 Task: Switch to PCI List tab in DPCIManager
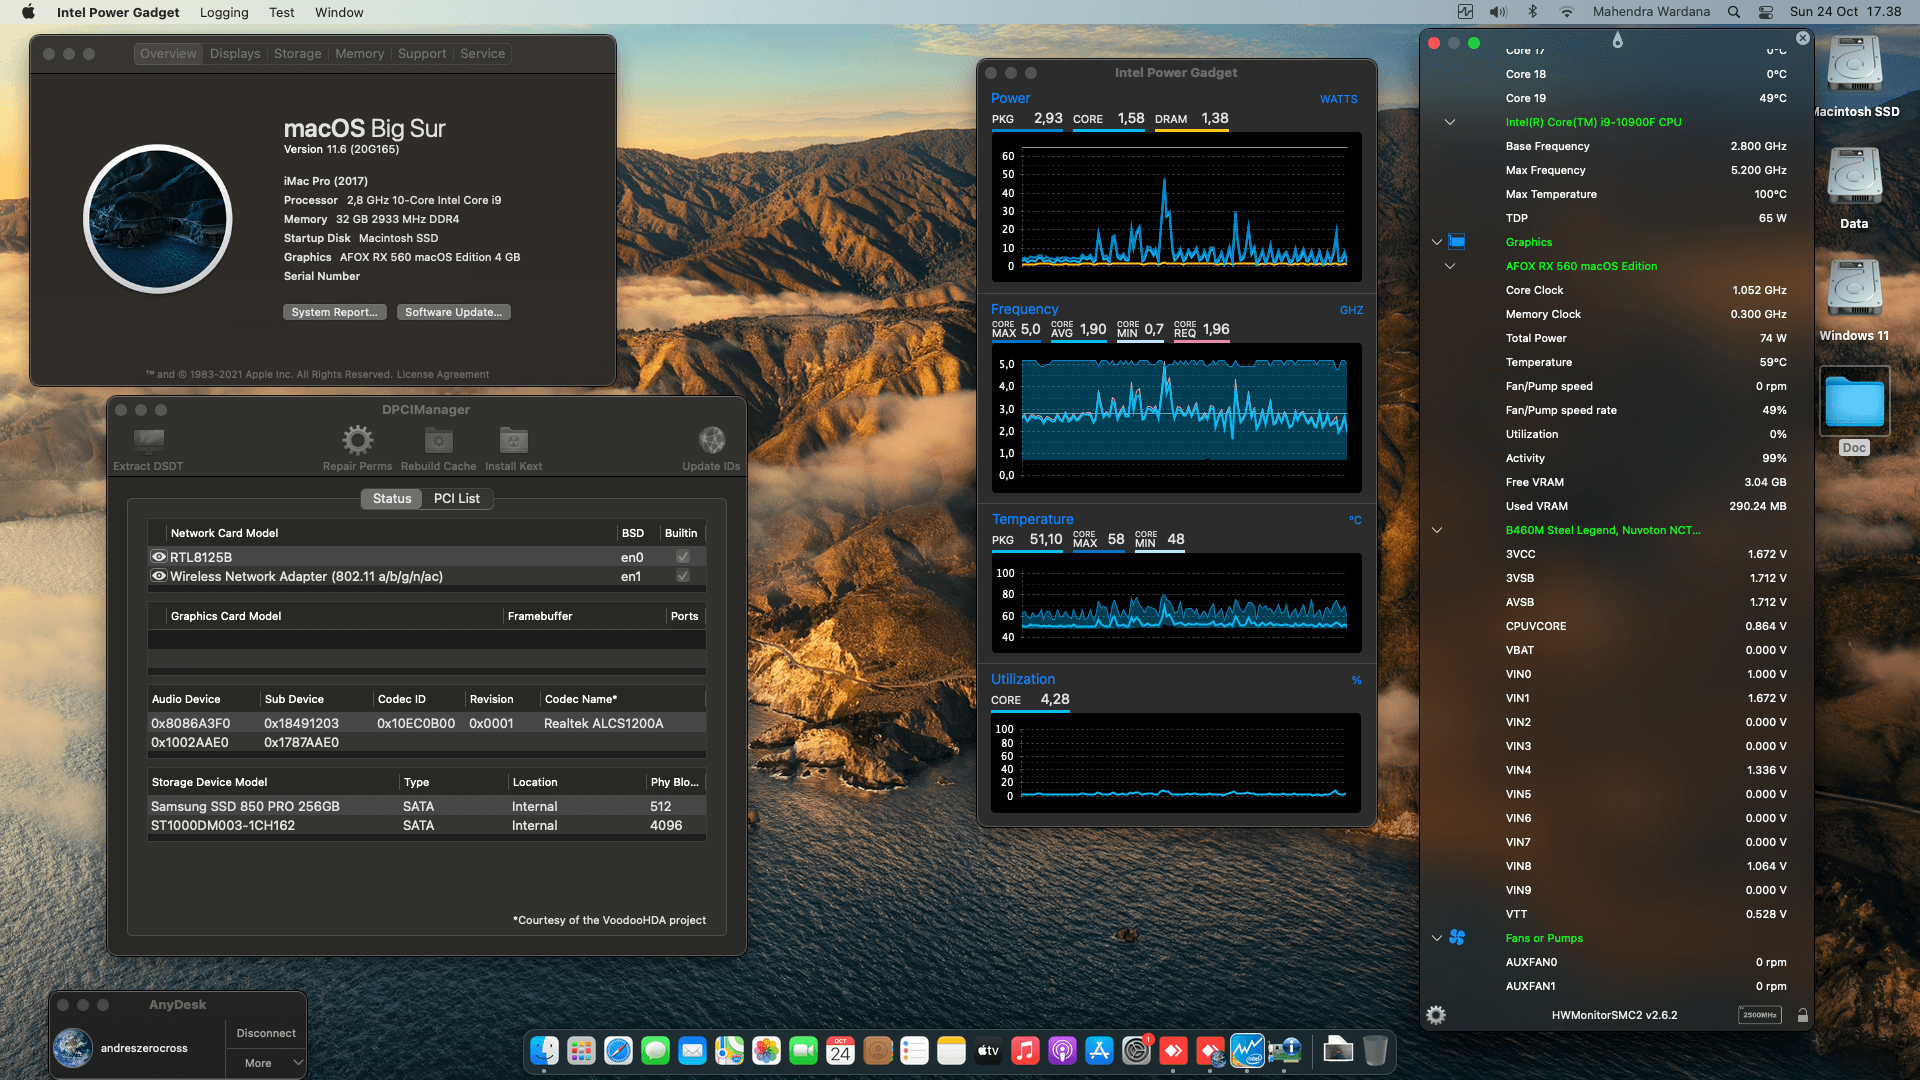tap(456, 498)
